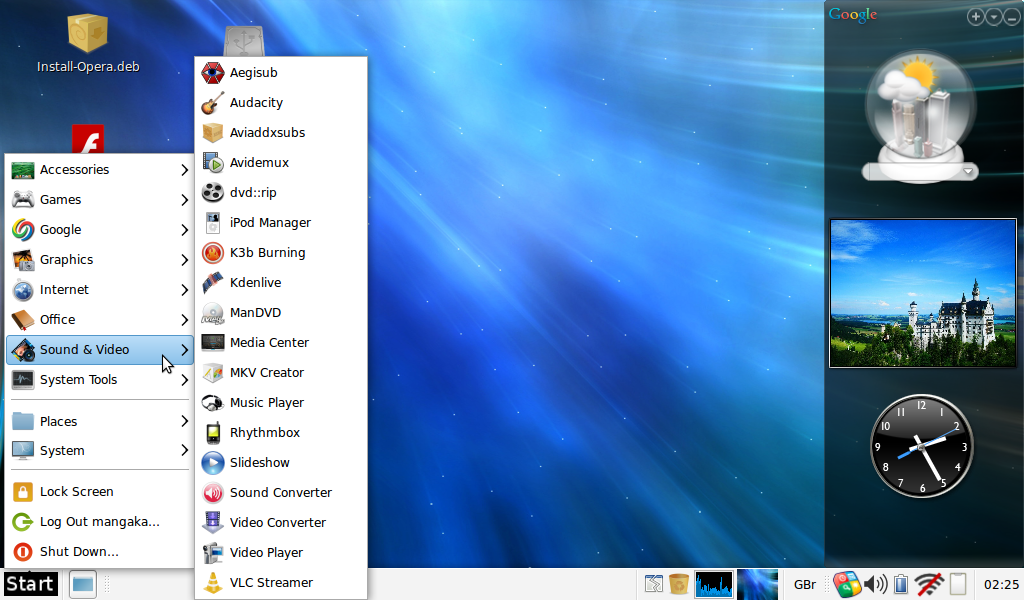Launch K3b Burning
The image size is (1024, 600).
281,253
